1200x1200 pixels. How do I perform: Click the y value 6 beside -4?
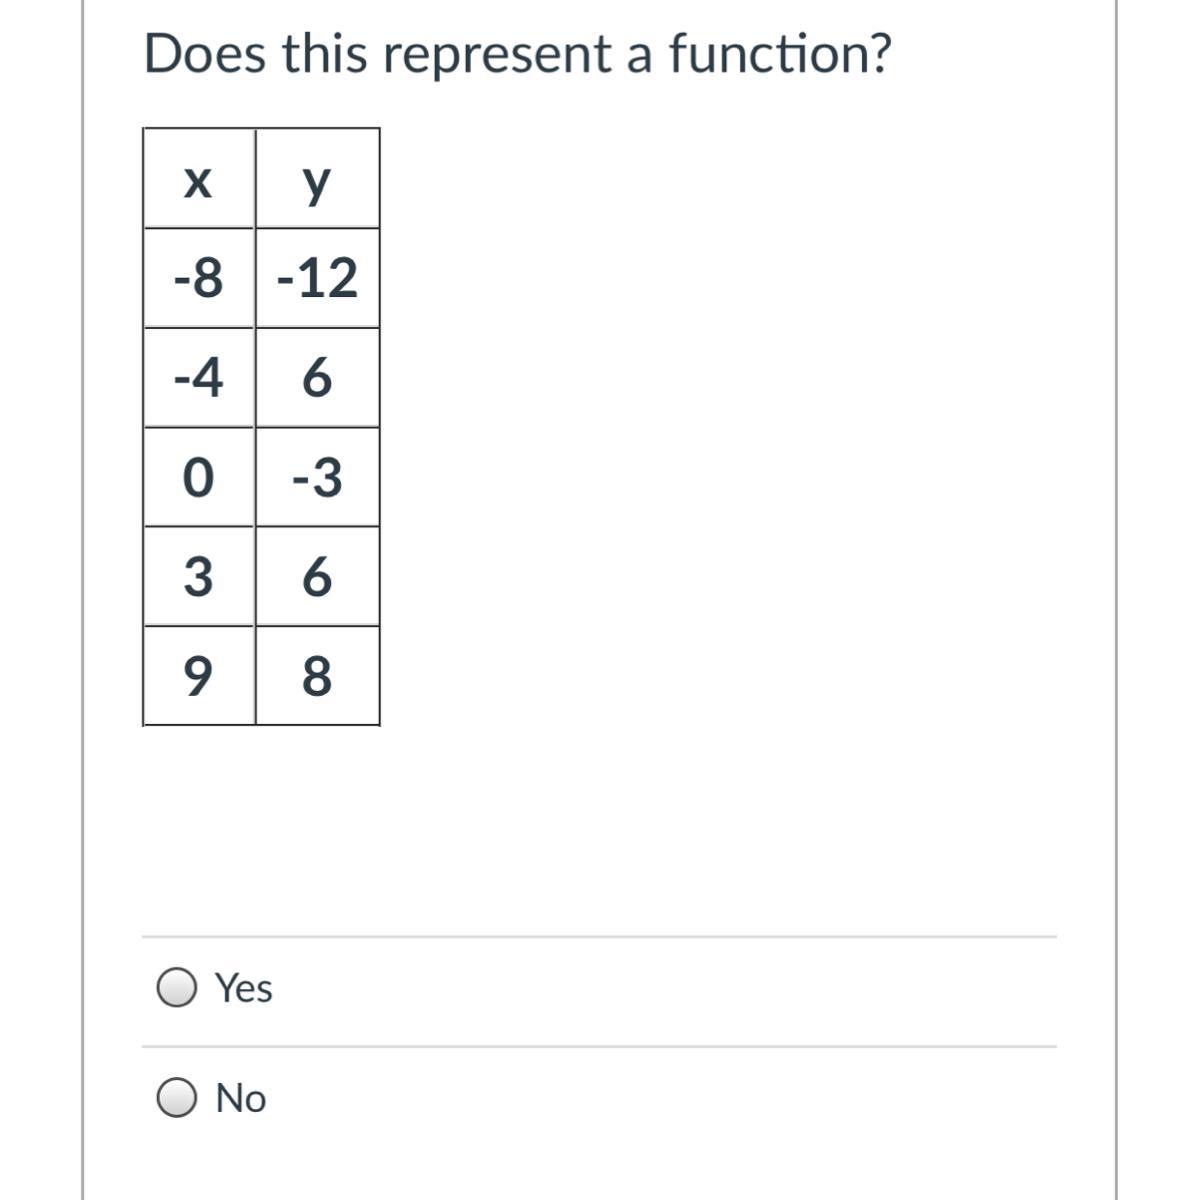(x=317, y=378)
